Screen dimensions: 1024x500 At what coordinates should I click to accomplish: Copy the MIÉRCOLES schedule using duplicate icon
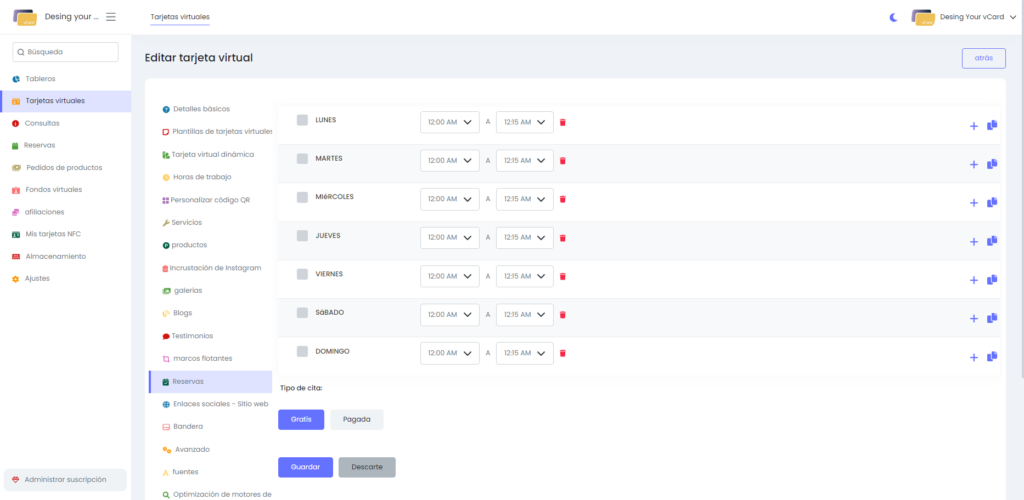[x=992, y=202]
